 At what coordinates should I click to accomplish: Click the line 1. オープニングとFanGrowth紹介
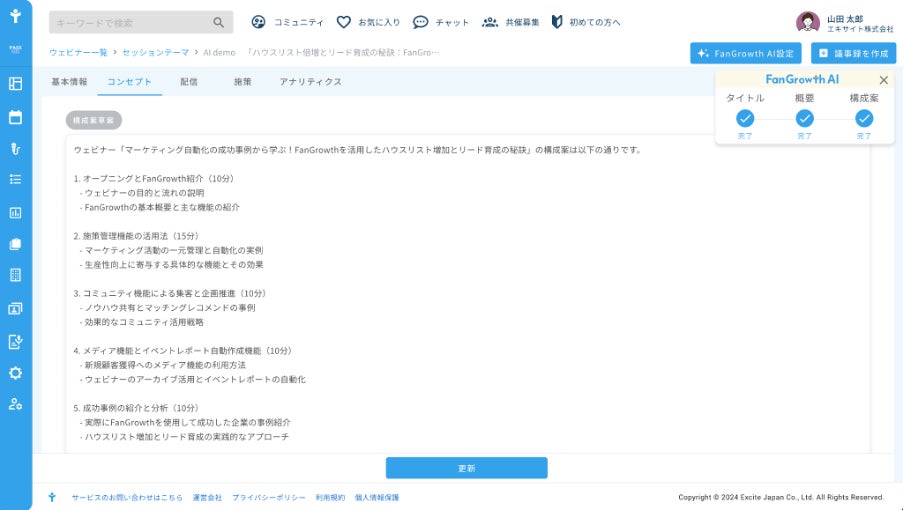pyautogui.click(x=153, y=179)
